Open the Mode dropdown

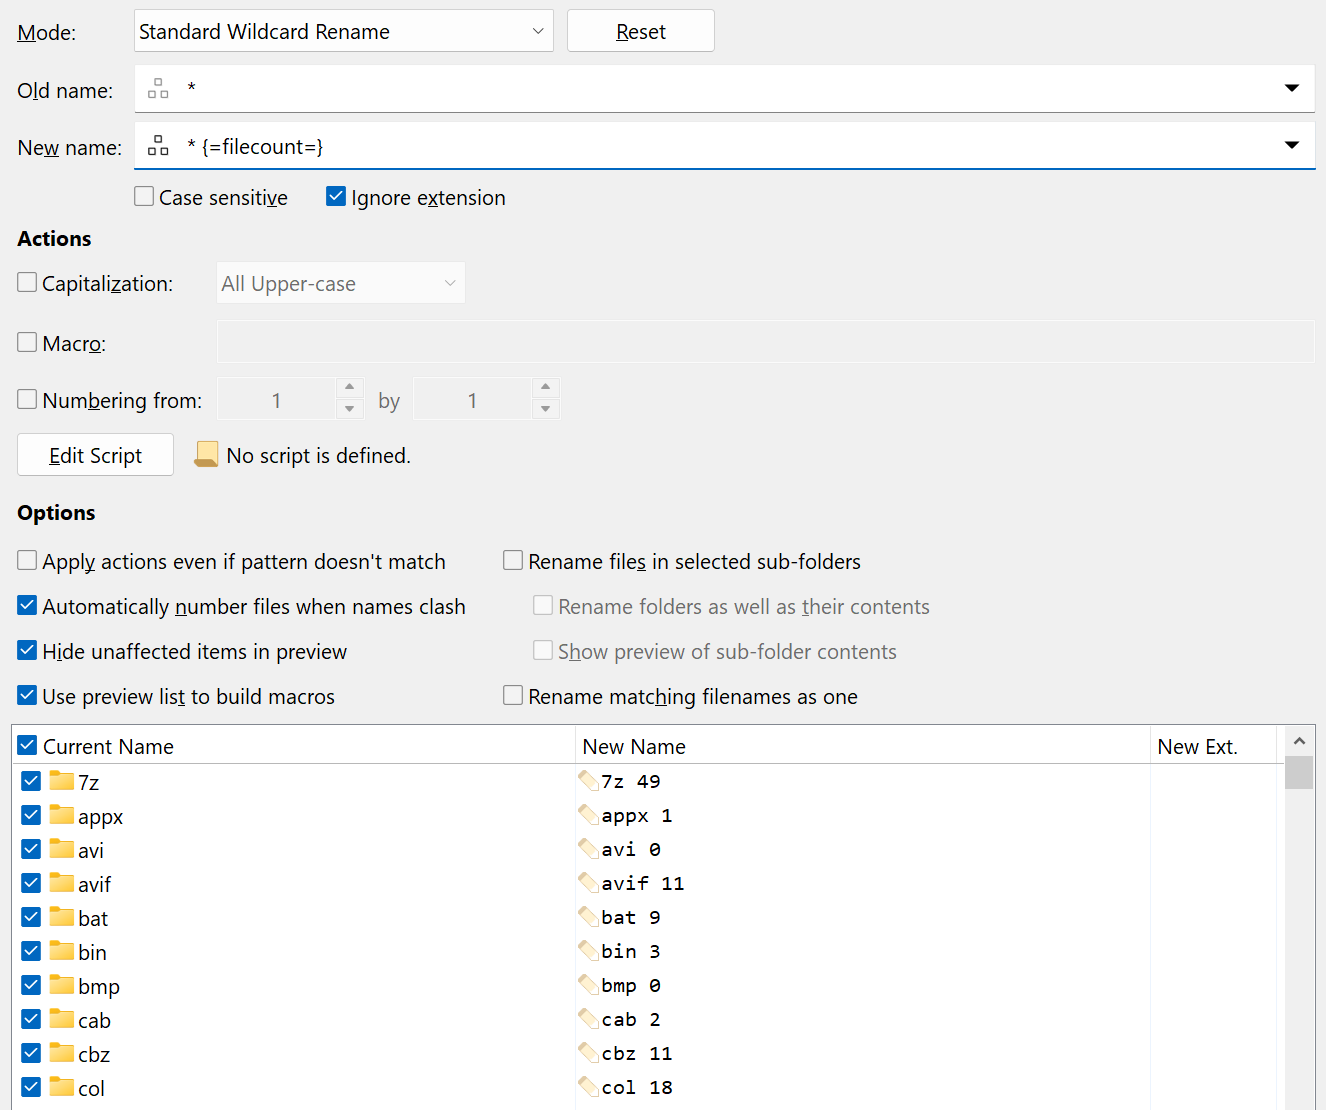click(x=343, y=31)
